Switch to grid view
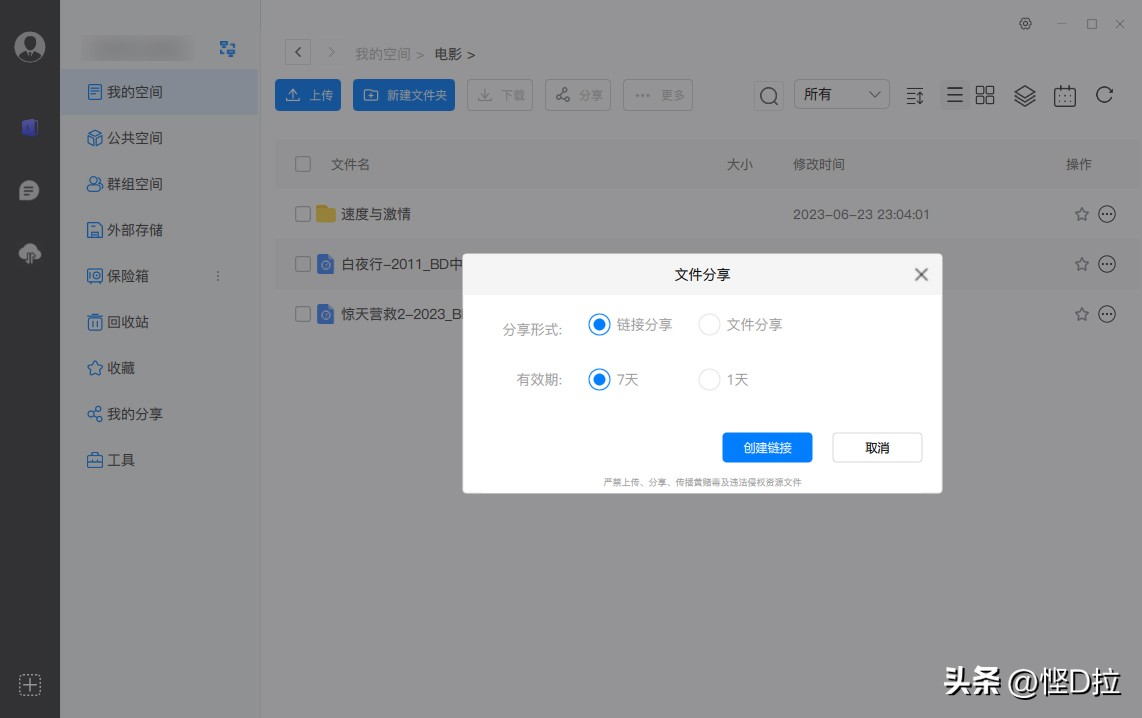Image resolution: width=1142 pixels, height=718 pixels. 984,94
